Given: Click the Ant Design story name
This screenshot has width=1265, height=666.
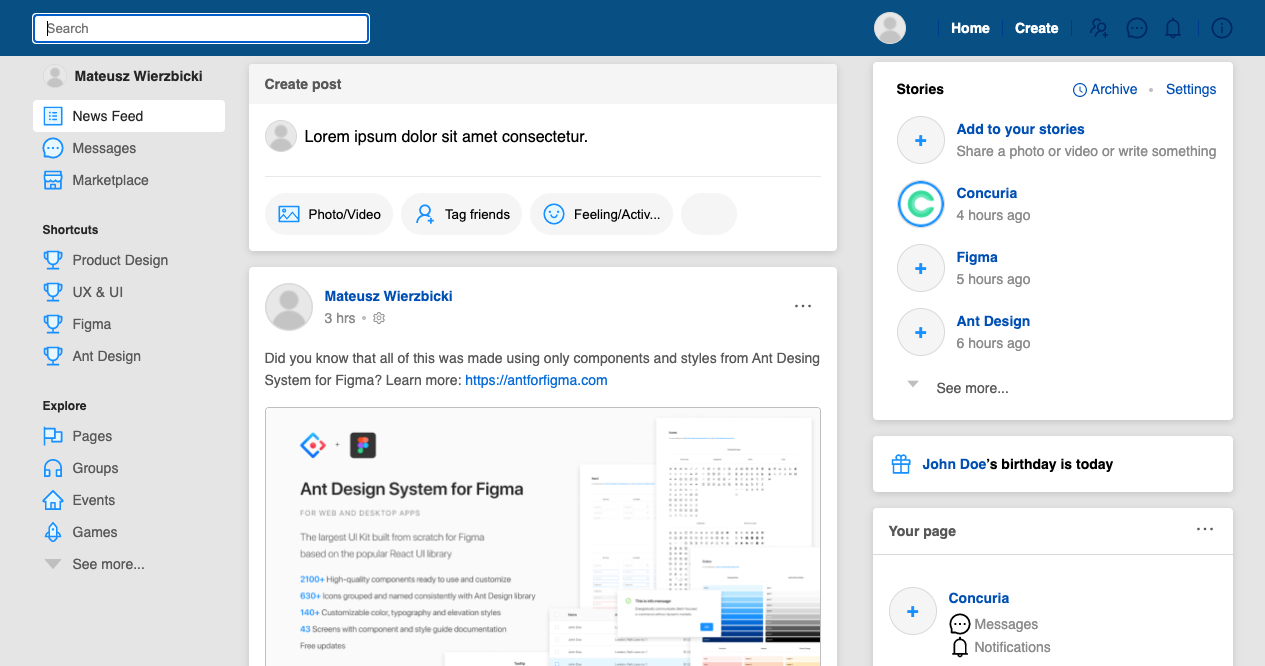Looking at the screenshot, I should (x=993, y=321).
